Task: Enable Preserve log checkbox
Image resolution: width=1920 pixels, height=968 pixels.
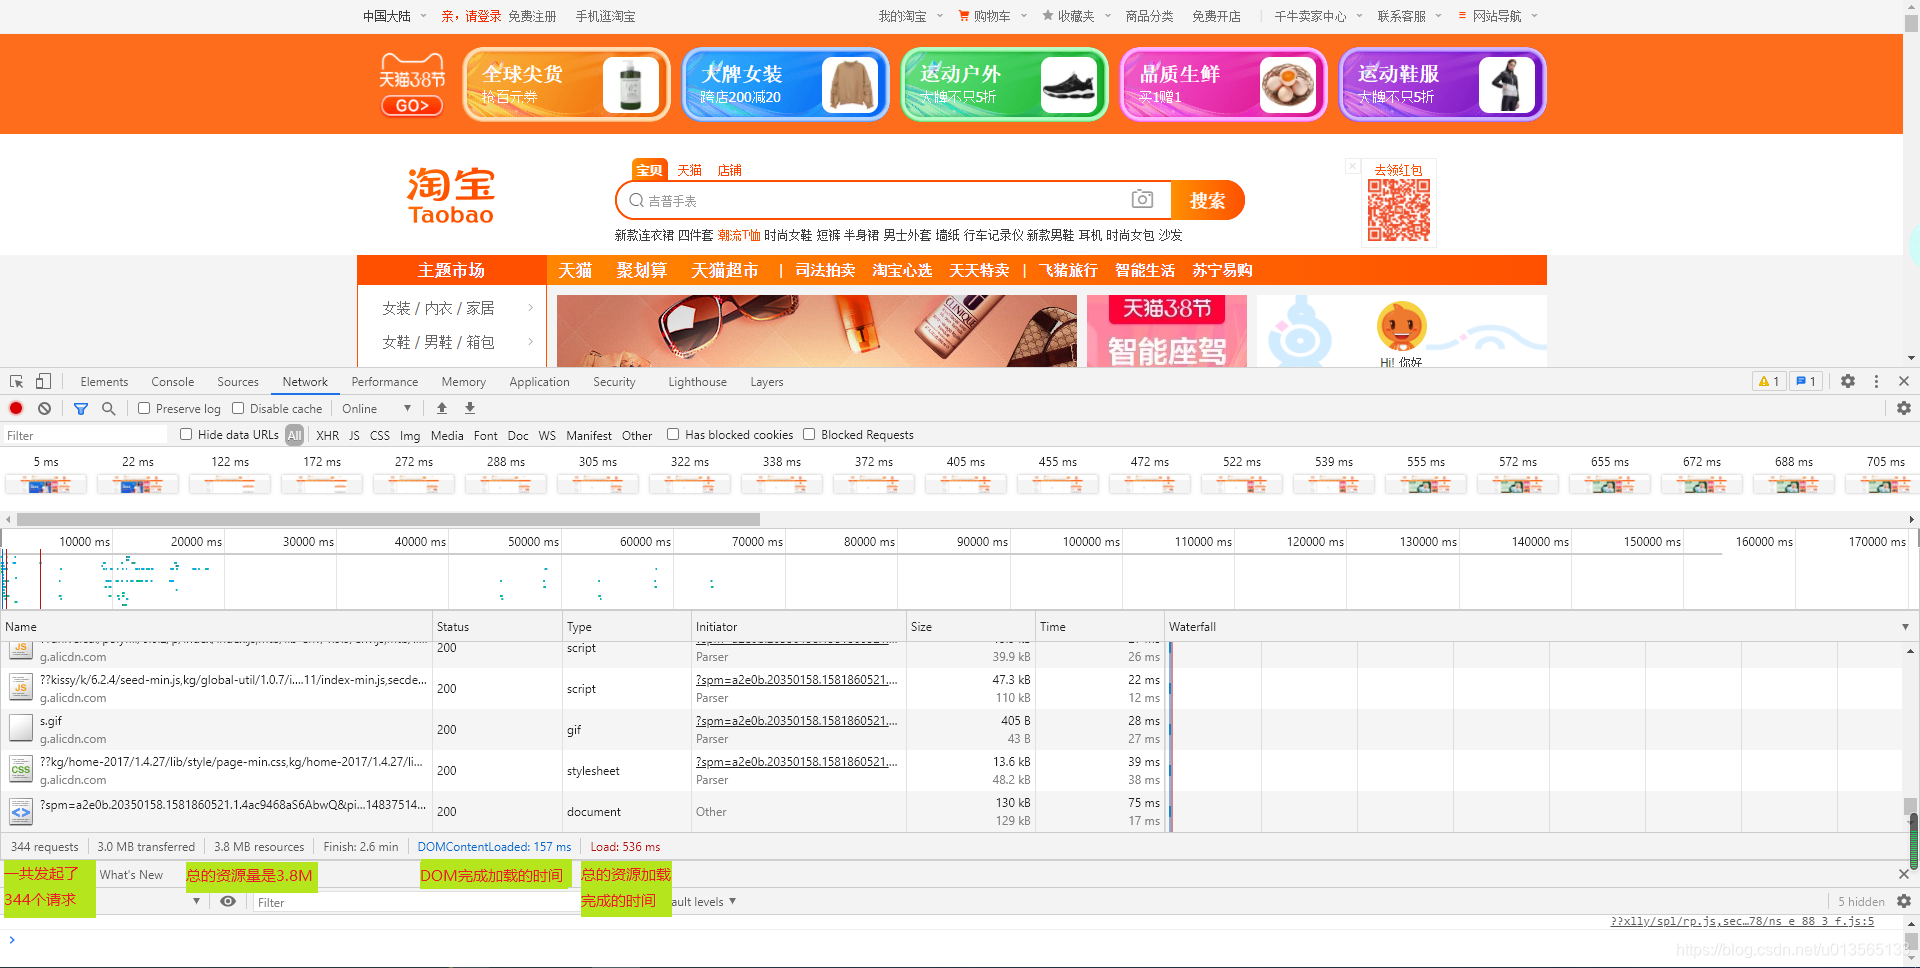Action: (144, 408)
